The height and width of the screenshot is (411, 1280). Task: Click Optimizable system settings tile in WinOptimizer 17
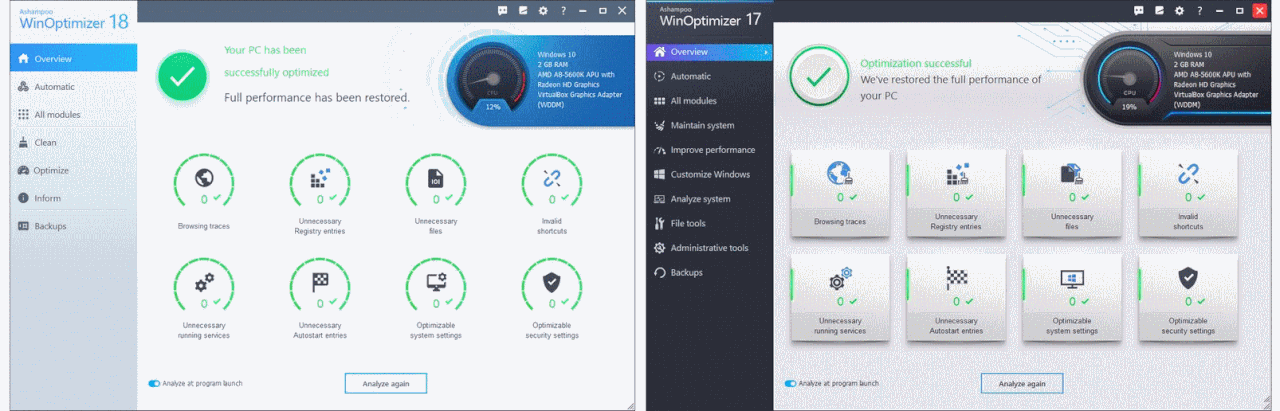[x=1072, y=297]
